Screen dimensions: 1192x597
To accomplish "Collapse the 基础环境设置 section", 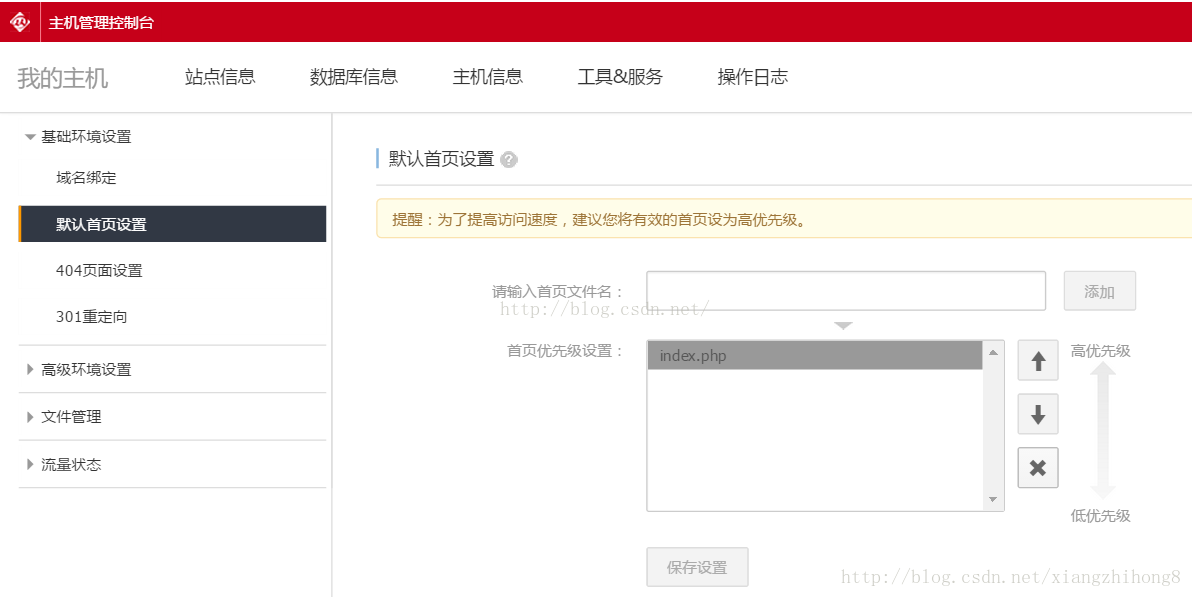I will point(78,137).
